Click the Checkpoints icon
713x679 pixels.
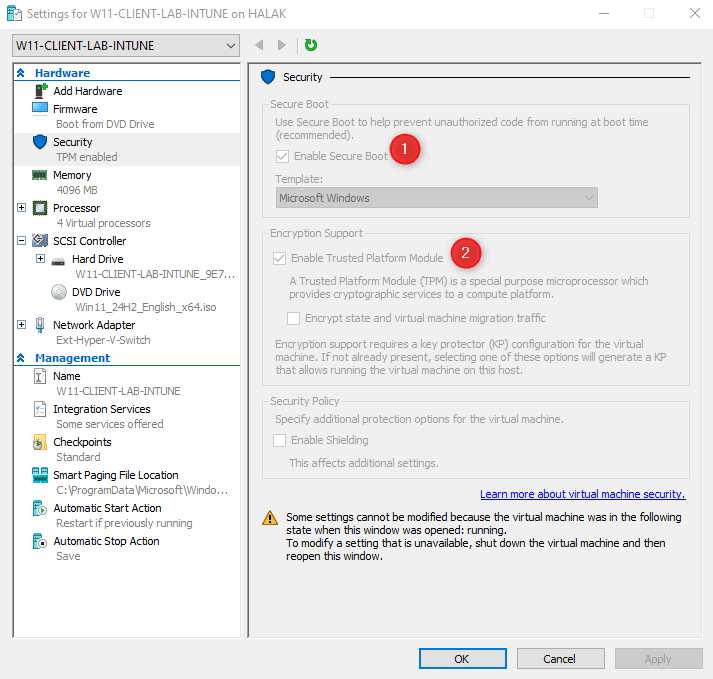pos(40,442)
